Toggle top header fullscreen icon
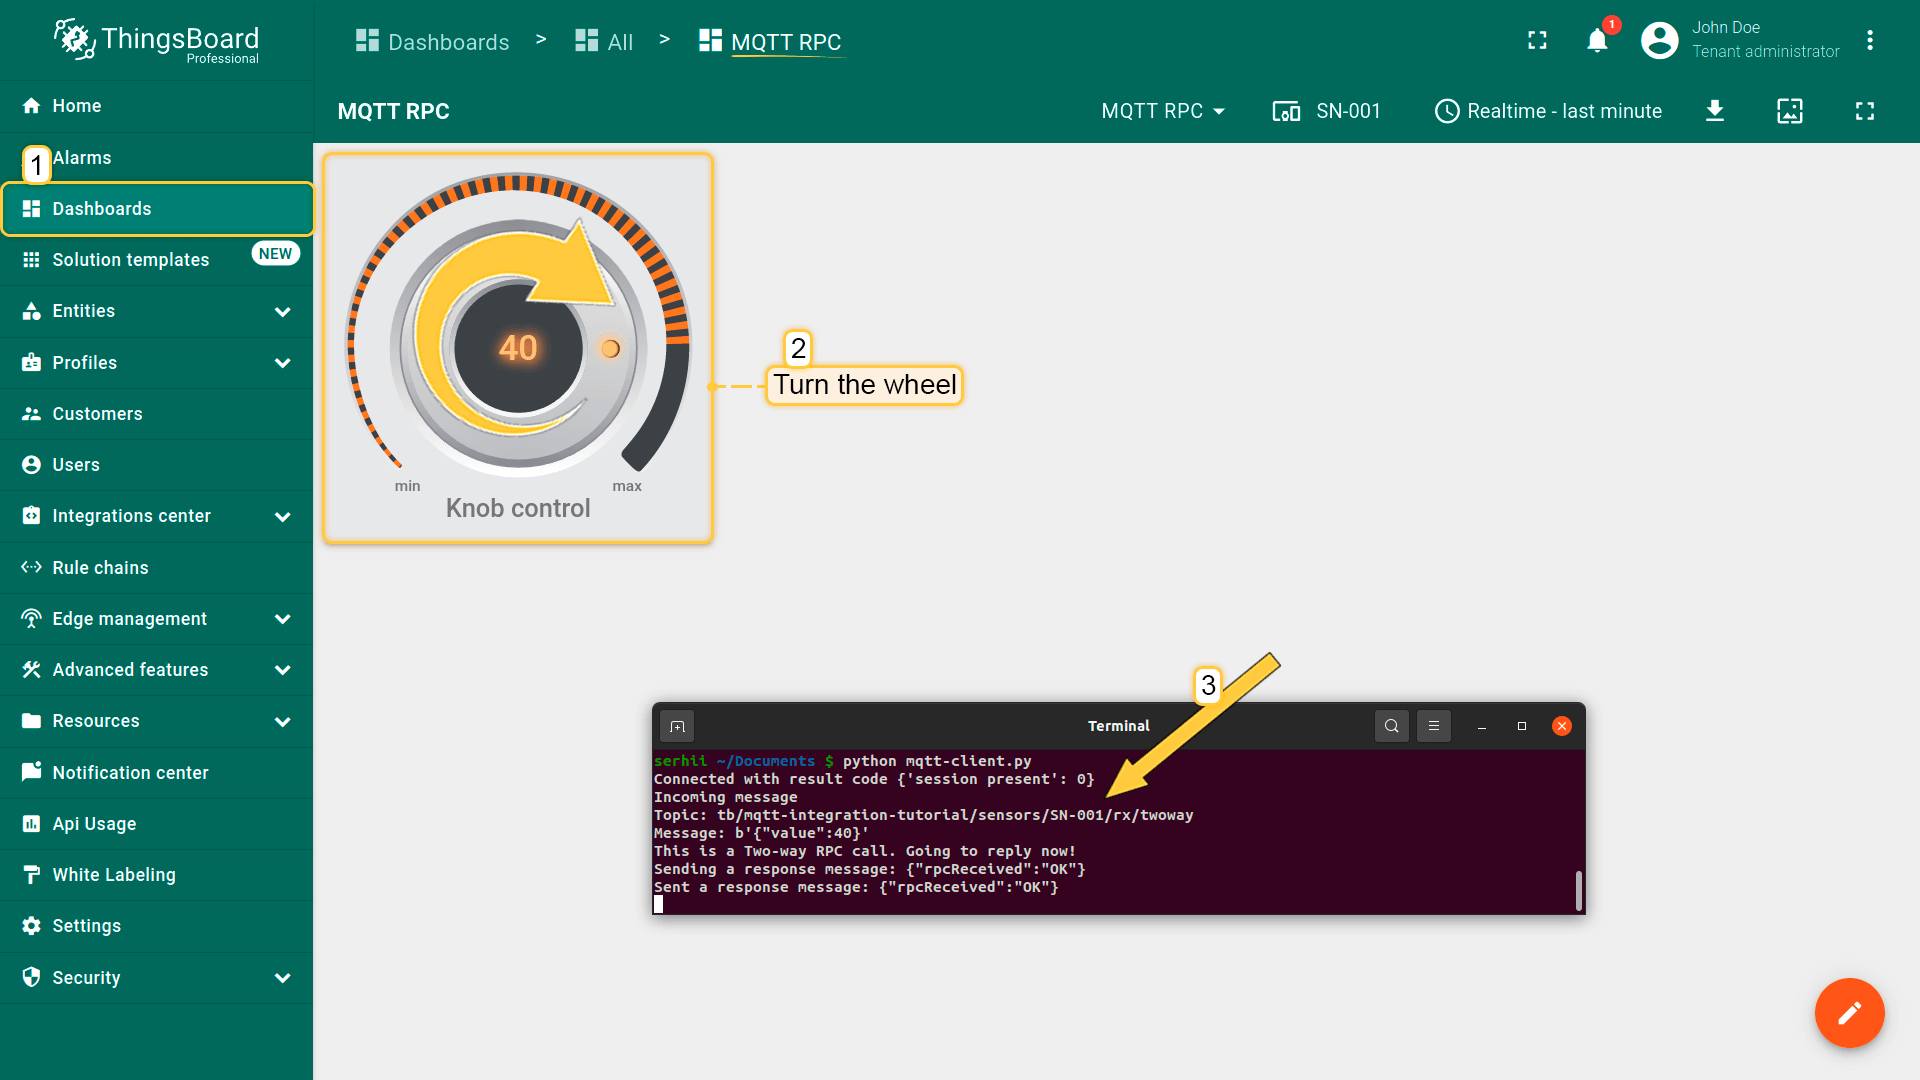 click(x=1537, y=41)
